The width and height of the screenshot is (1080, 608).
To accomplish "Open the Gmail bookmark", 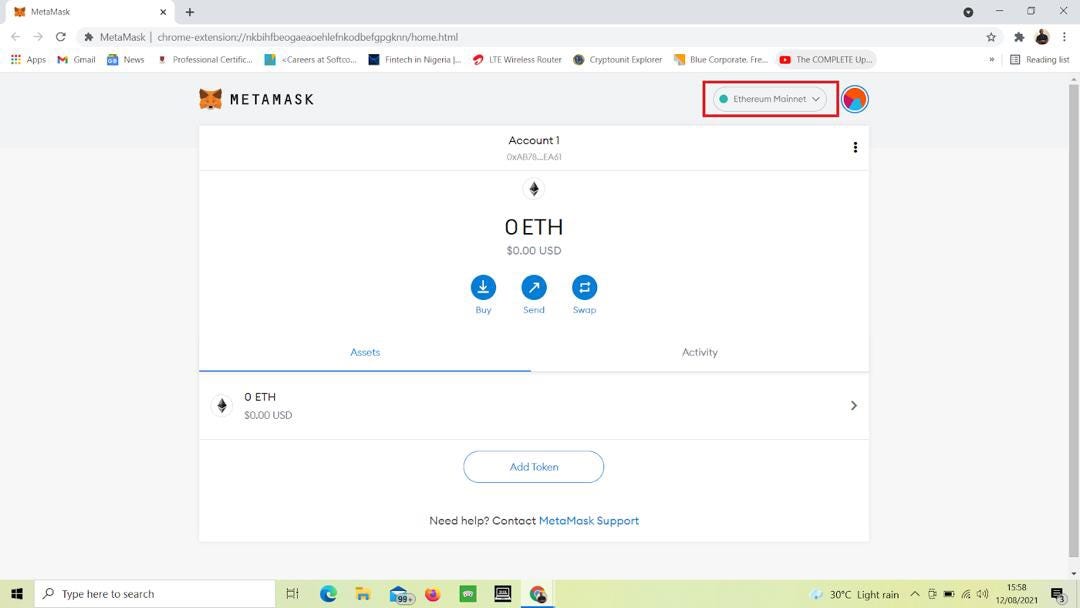I will pyautogui.click(x=76, y=60).
